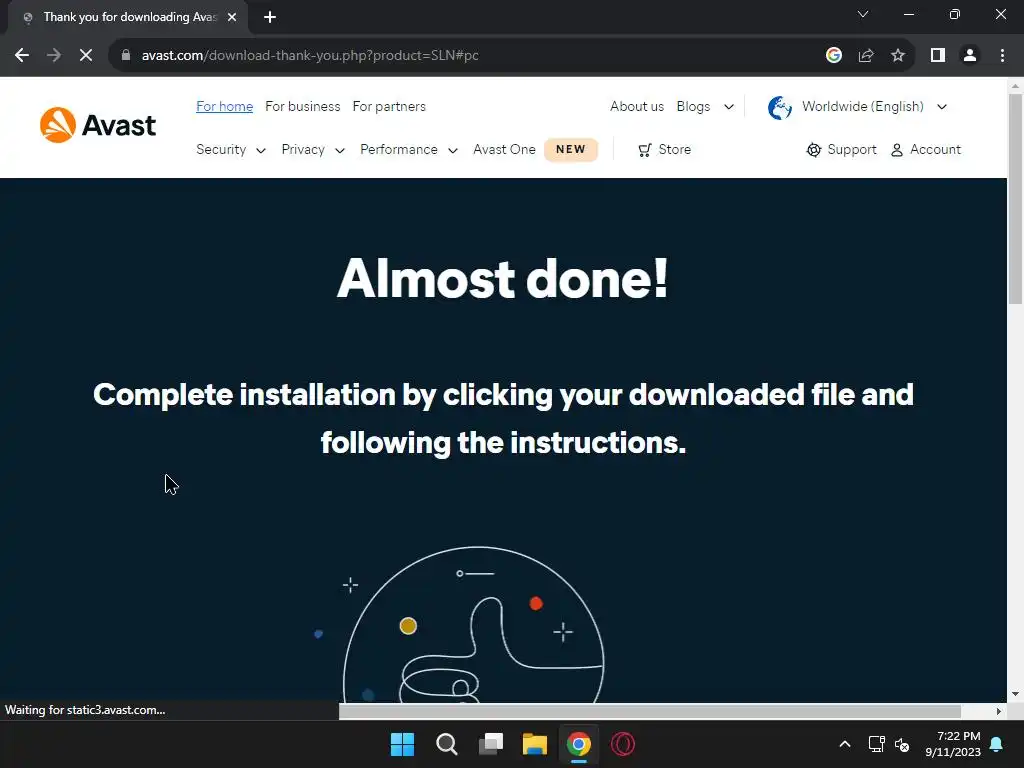Click the thumbs-up illustration
1024x768 pixels.
[x=473, y=625]
